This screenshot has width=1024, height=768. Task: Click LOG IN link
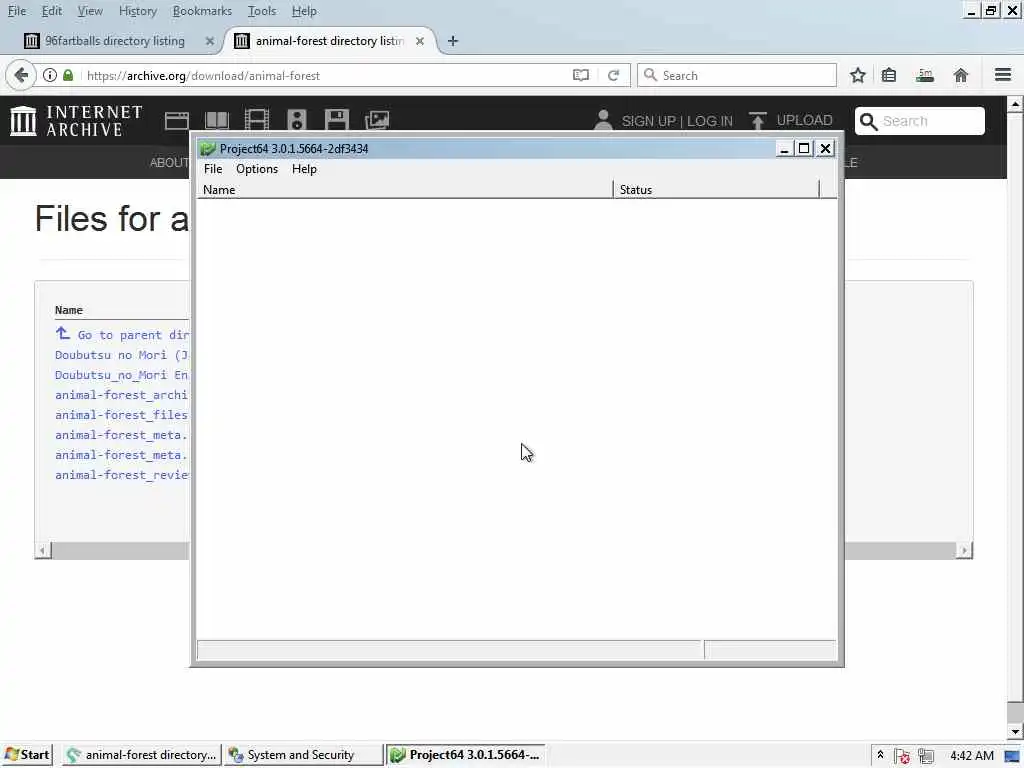[x=710, y=121]
